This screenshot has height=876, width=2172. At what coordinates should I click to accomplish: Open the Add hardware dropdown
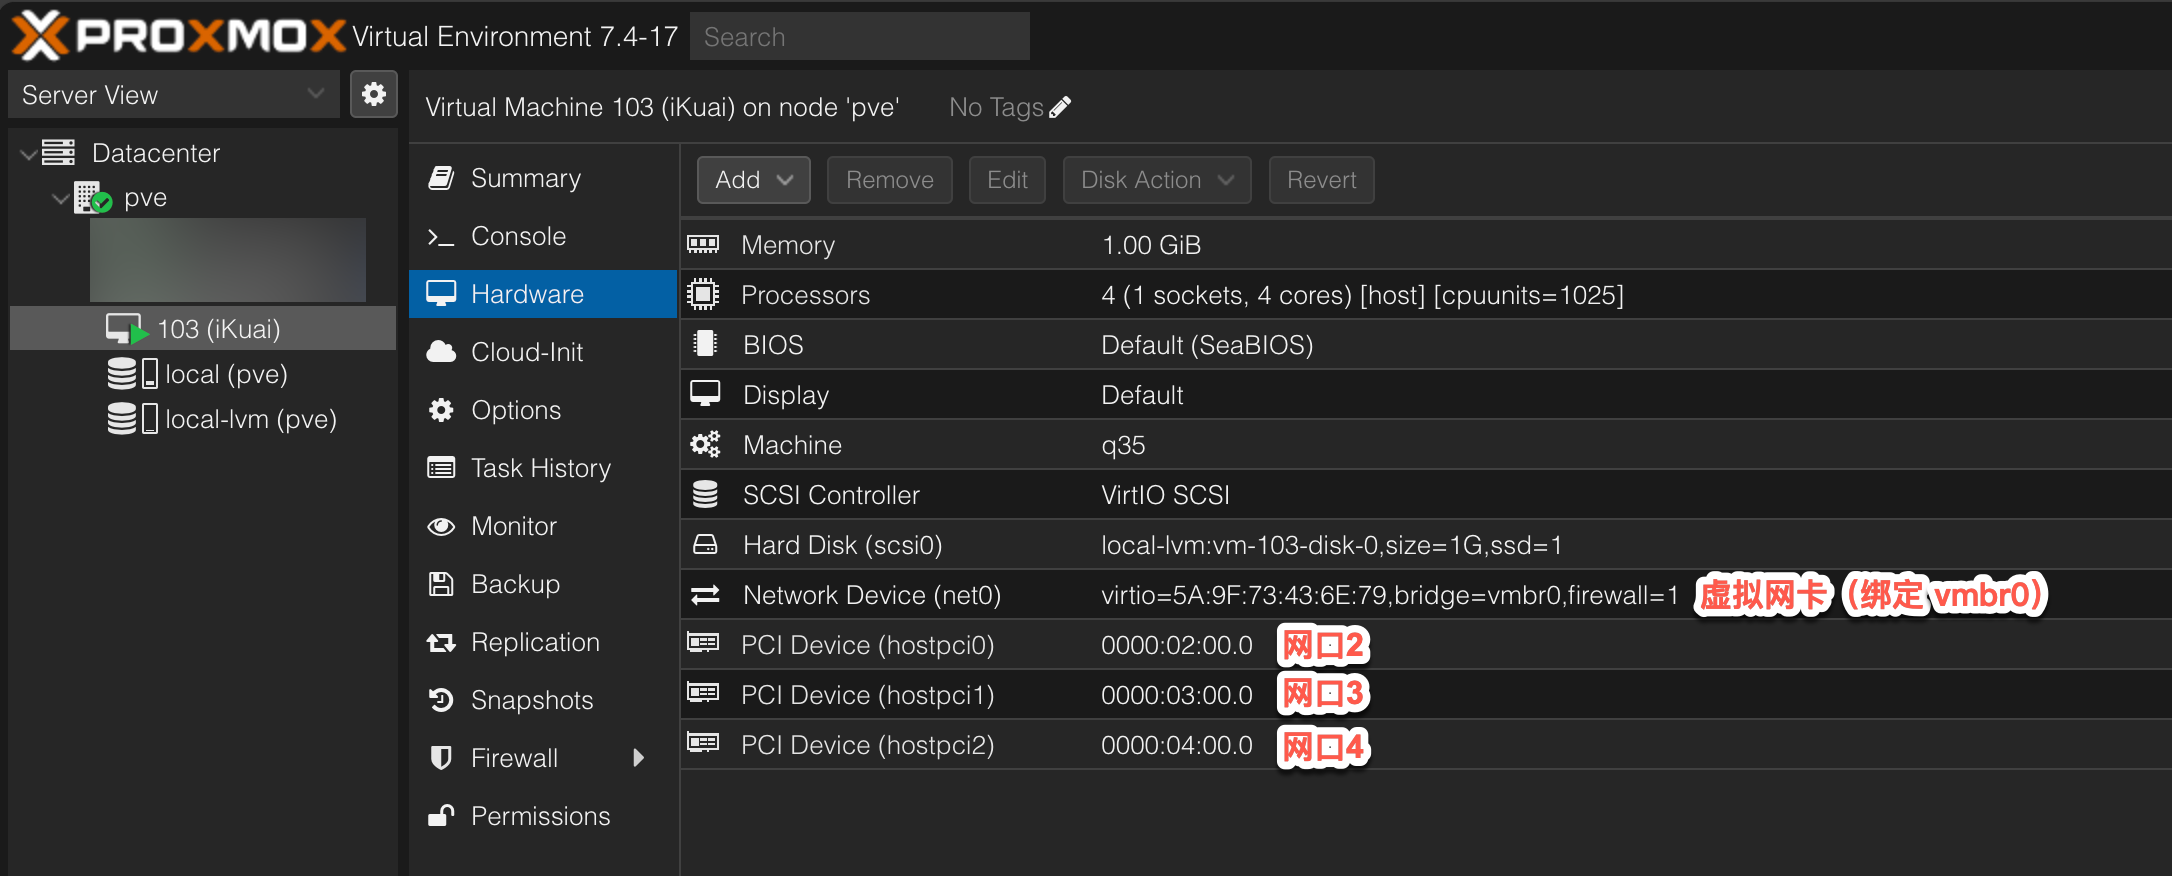(x=754, y=180)
